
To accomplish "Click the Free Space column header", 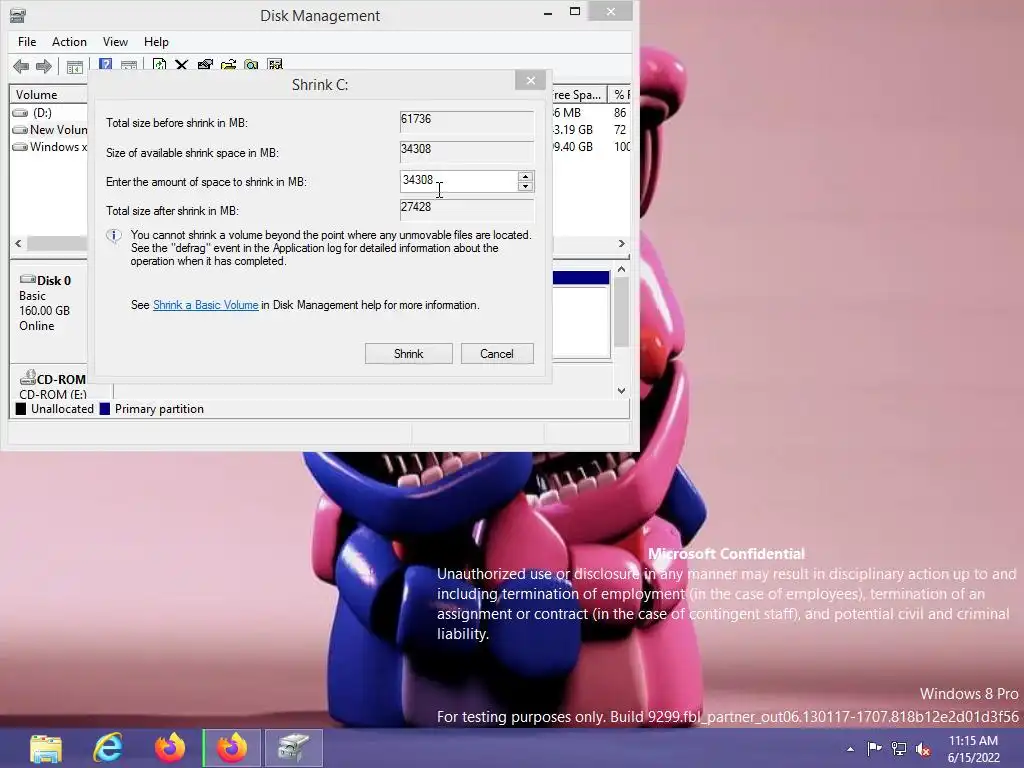I will 579,95.
